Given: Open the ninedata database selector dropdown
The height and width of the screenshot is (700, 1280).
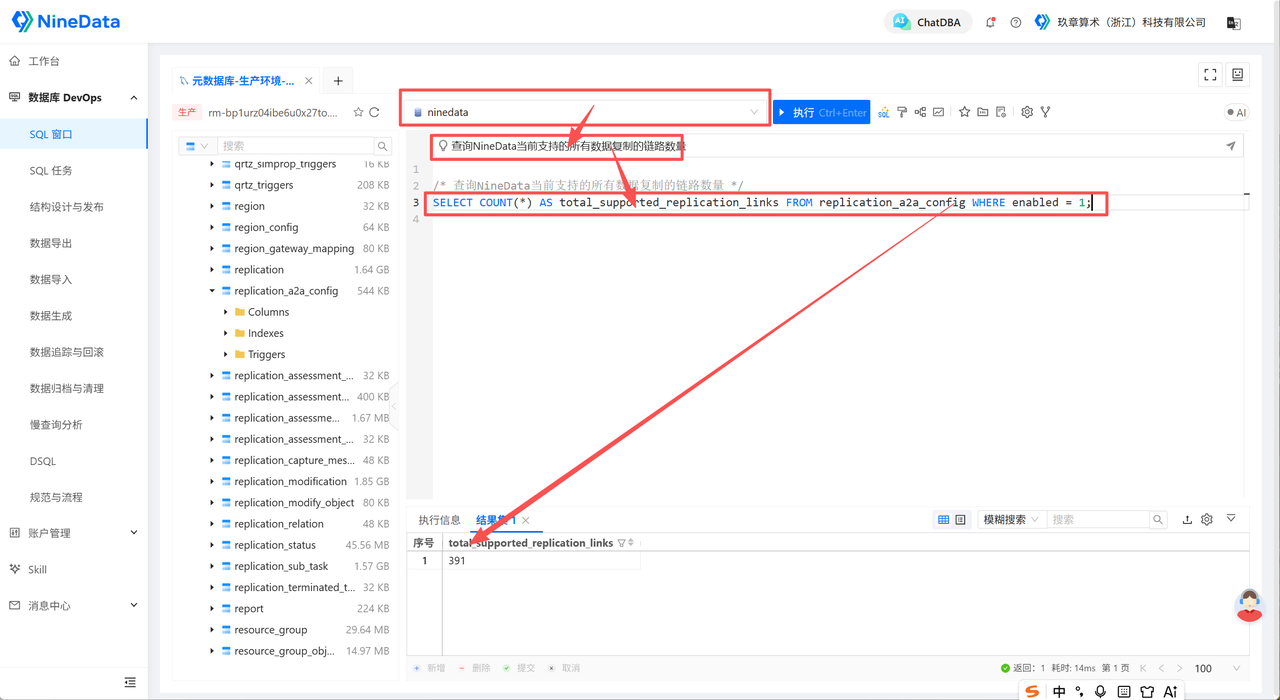Looking at the screenshot, I should click(586, 112).
